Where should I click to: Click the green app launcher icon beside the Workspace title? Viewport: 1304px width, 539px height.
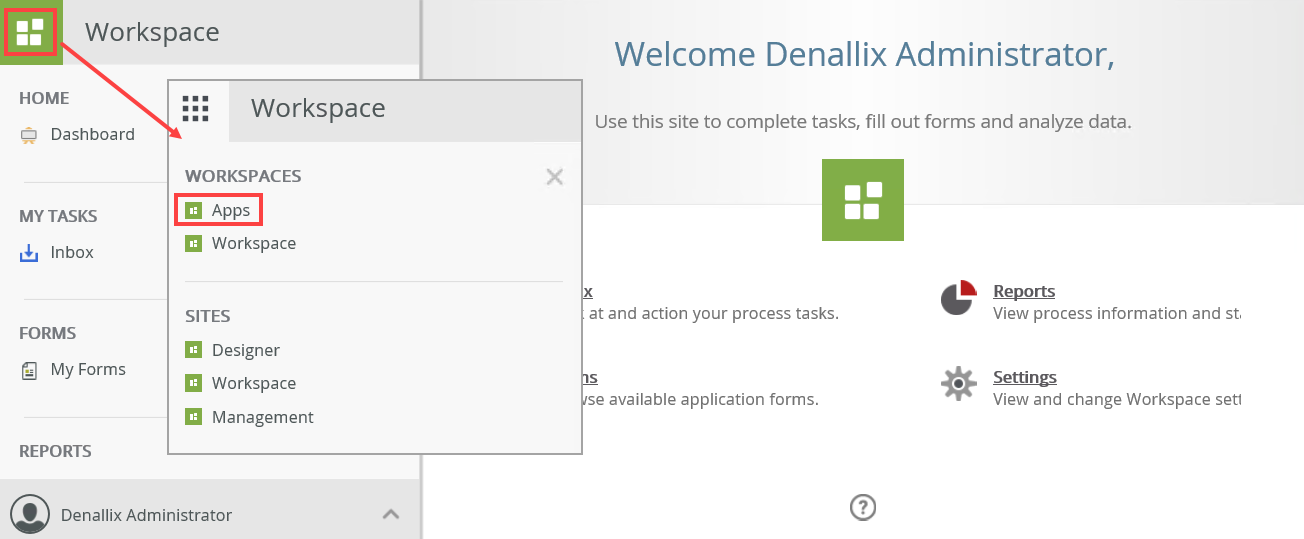click(30, 32)
